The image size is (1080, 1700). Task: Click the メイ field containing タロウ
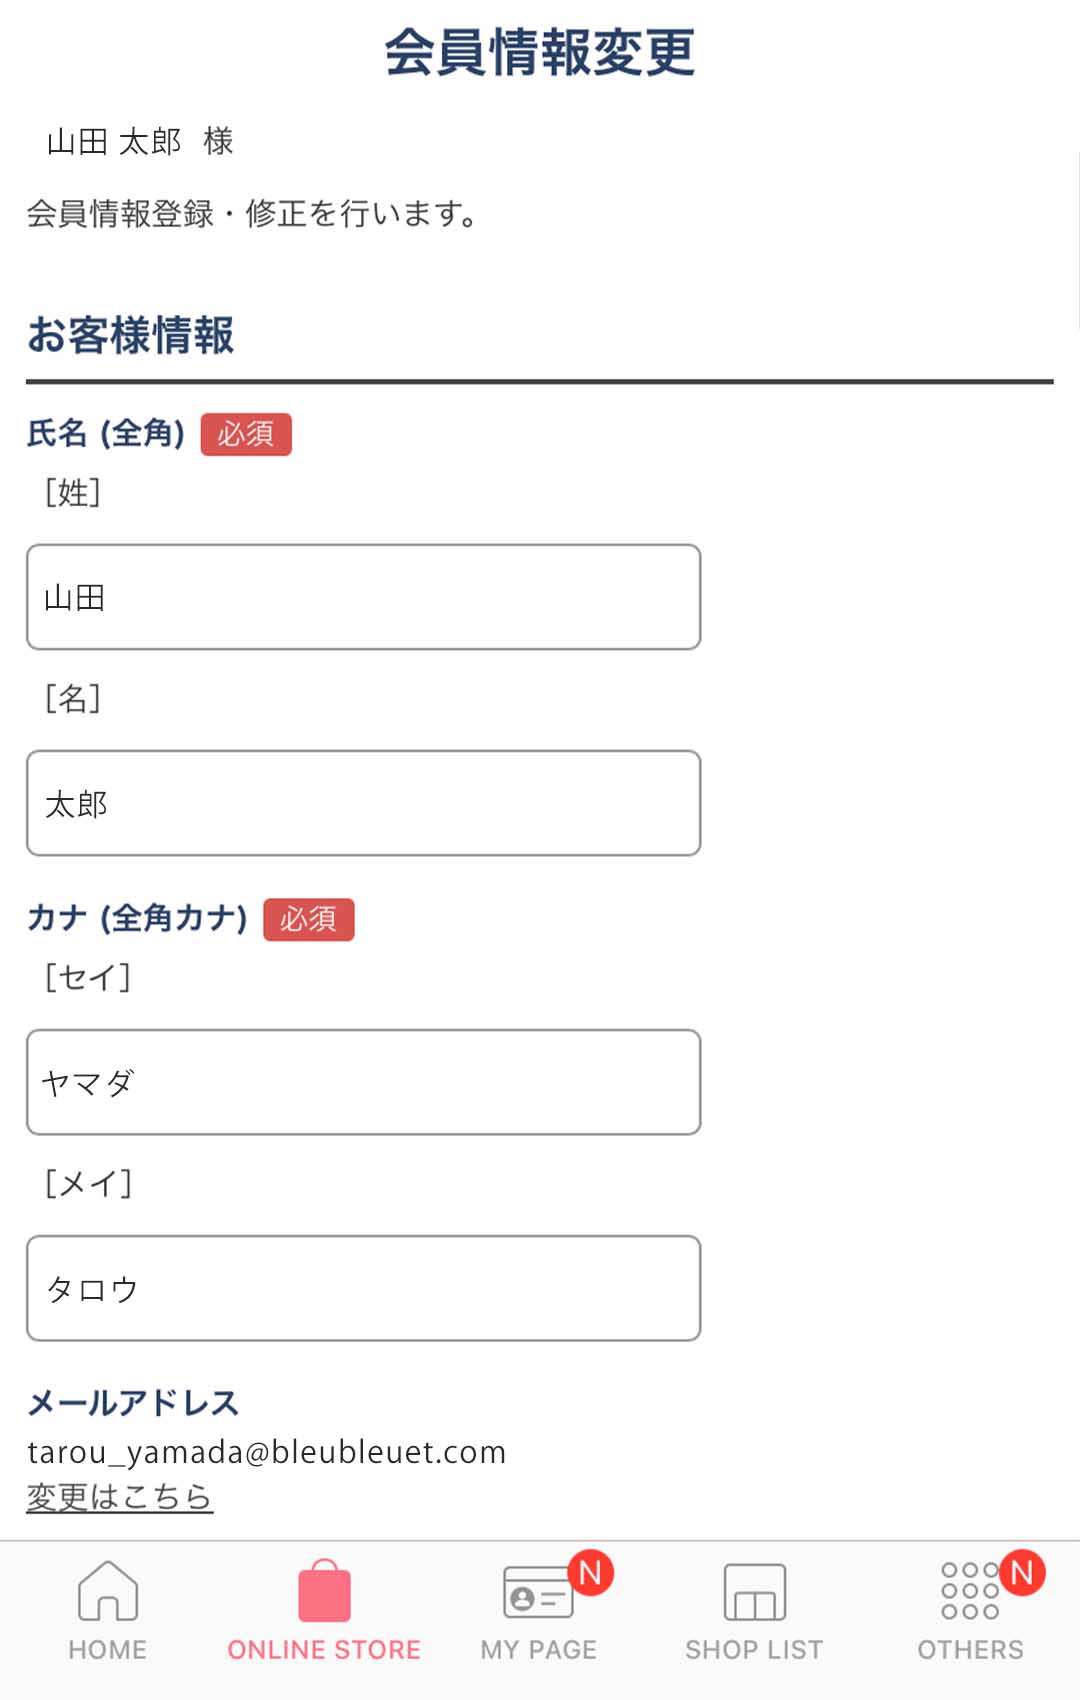coord(363,1288)
